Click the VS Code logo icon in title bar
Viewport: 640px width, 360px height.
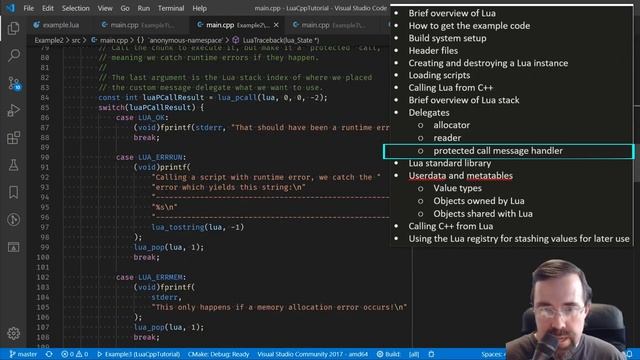pyautogui.click(x=10, y=8)
